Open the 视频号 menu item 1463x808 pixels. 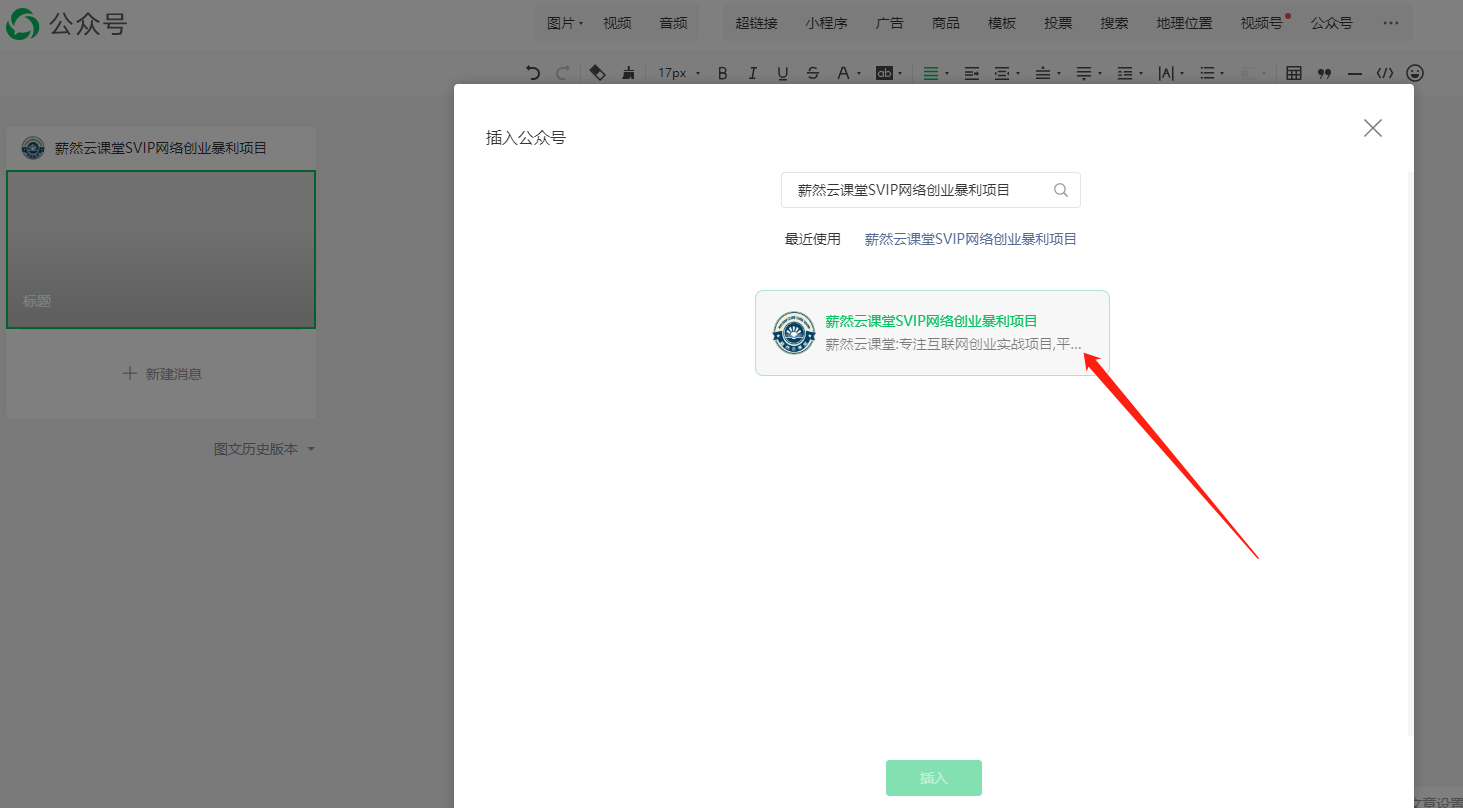[x=1262, y=23]
